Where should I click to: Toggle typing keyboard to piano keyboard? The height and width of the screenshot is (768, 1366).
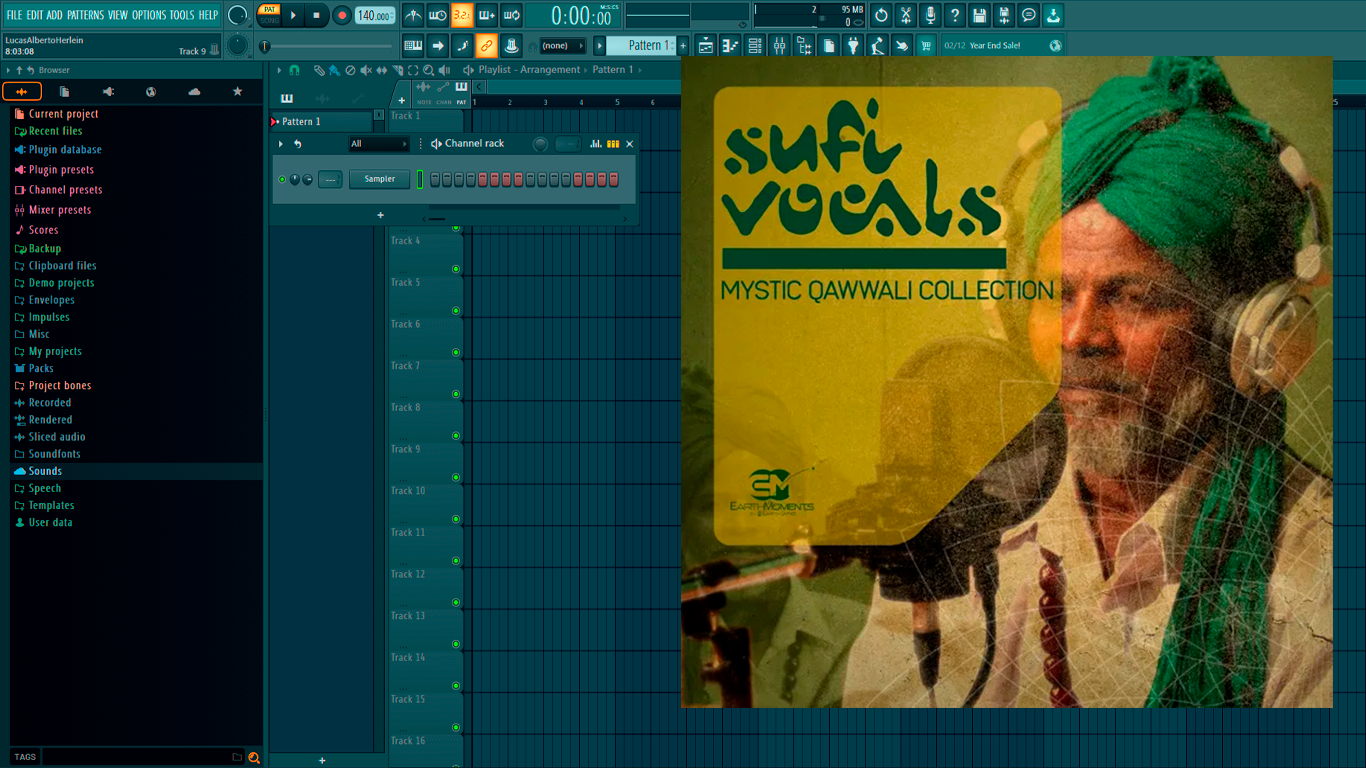coord(413,45)
